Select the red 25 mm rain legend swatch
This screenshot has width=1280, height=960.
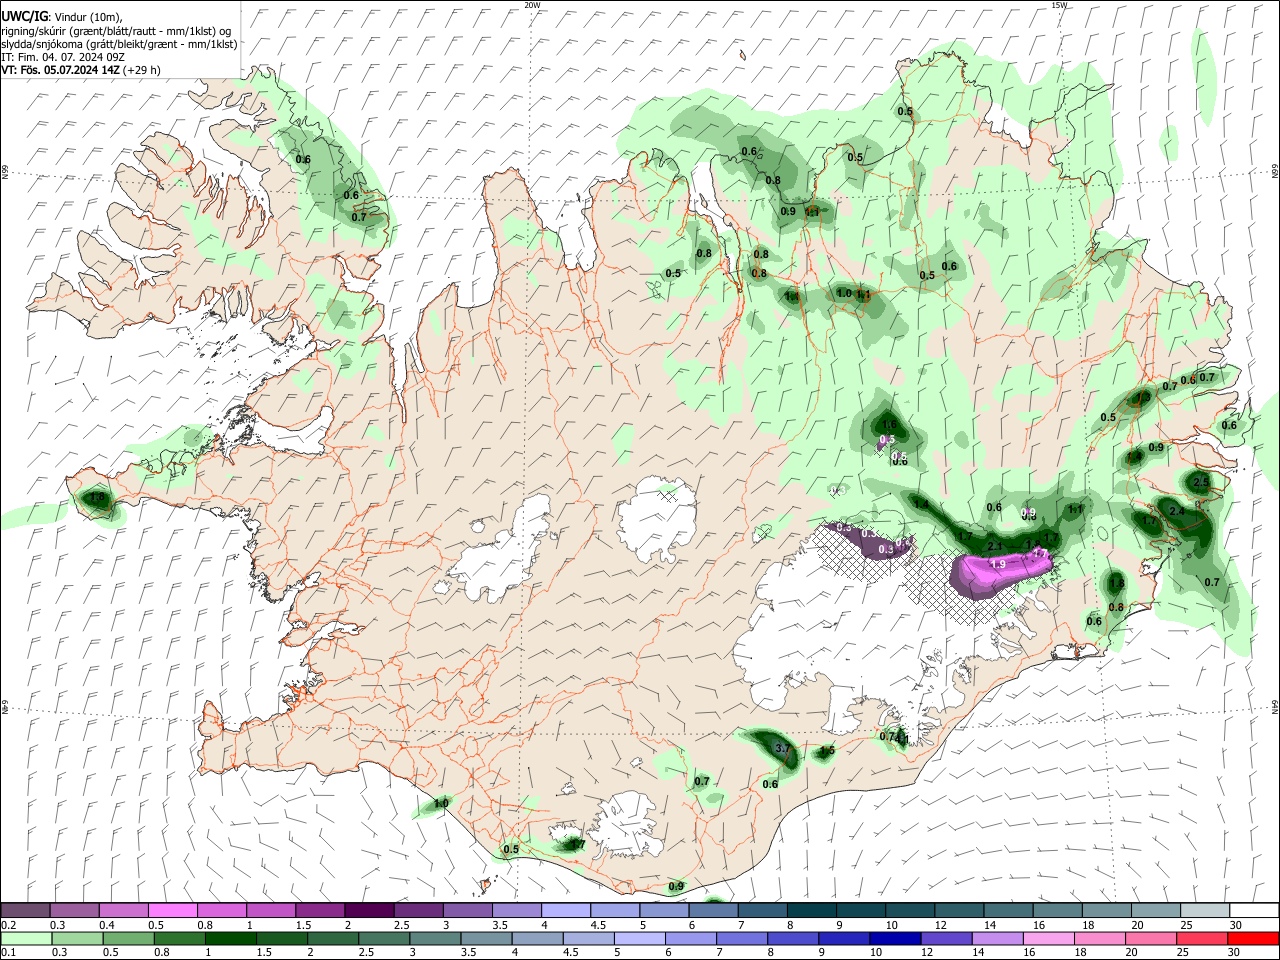1201,938
